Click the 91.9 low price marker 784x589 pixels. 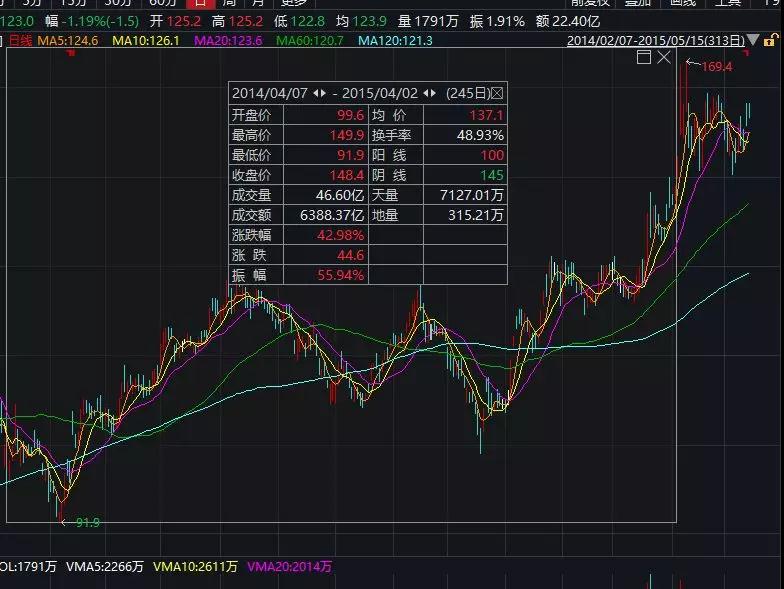(88, 522)
